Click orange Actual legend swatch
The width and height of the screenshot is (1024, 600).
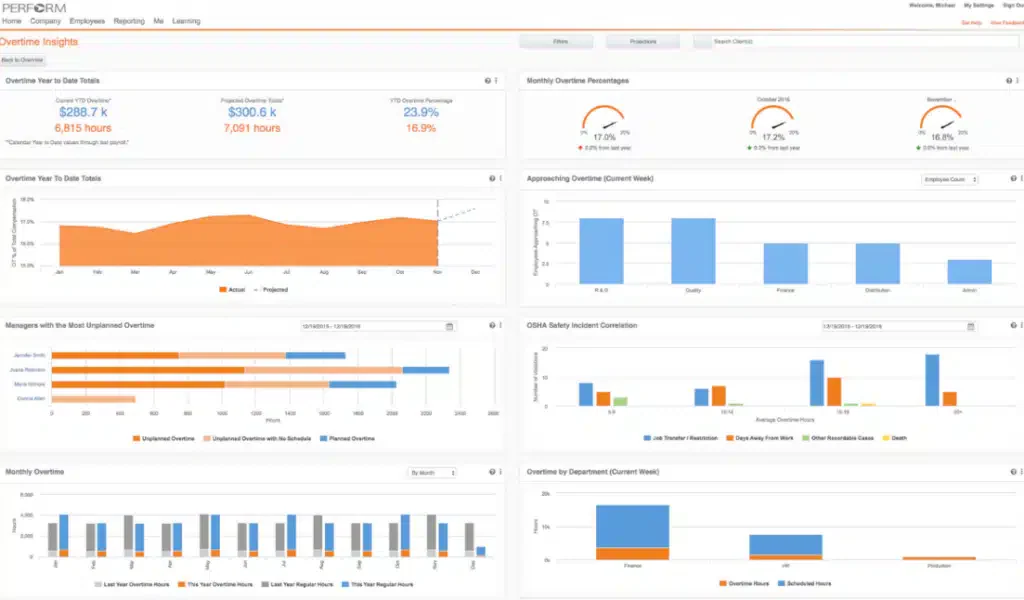point(223,289)
